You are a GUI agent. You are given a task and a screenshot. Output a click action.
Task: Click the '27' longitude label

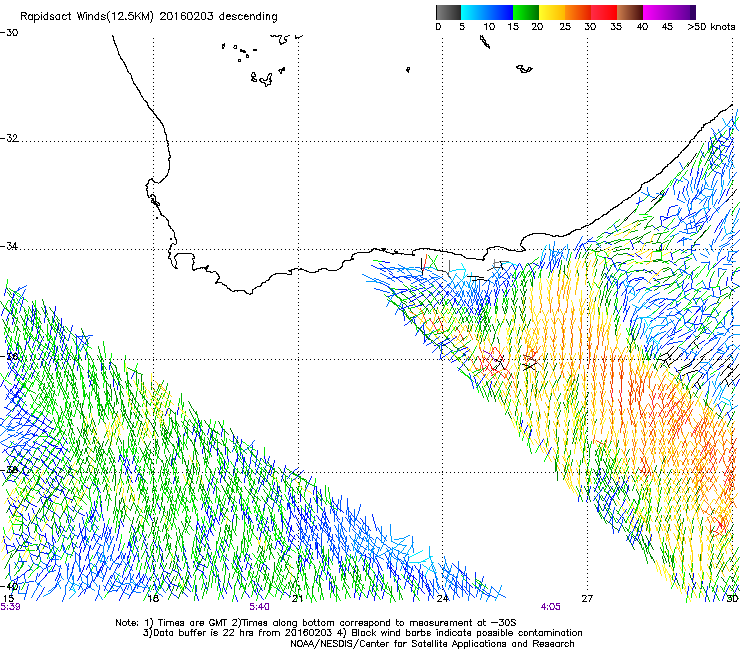pos(587,599)
